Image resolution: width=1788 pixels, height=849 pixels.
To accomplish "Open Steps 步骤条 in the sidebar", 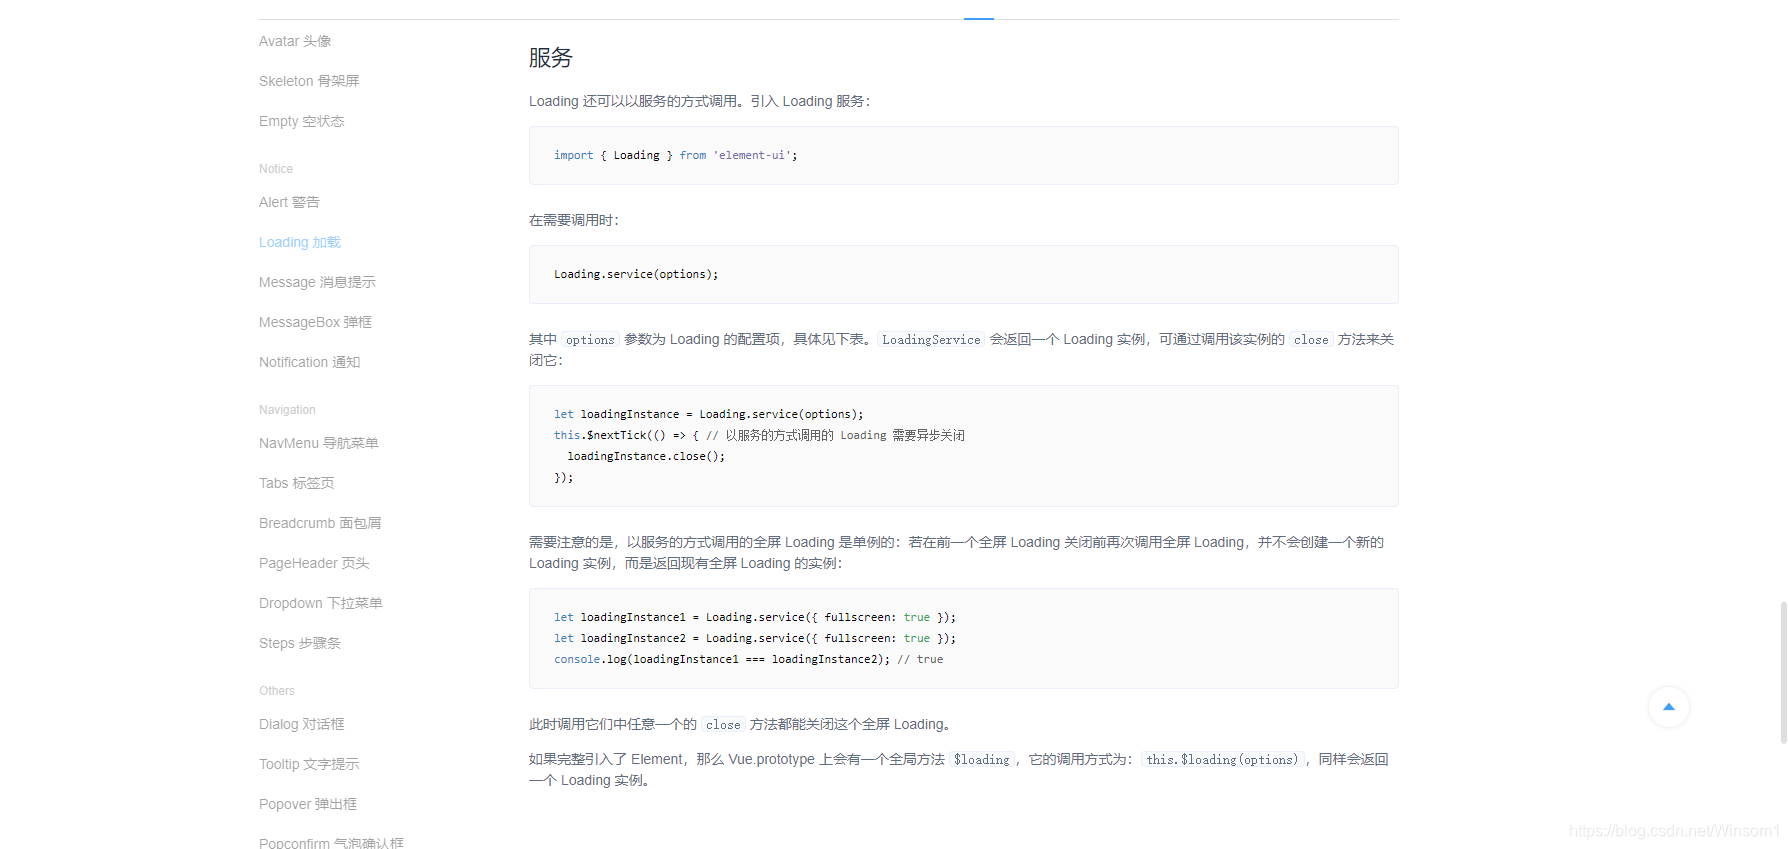I will [x=299, y=643].
